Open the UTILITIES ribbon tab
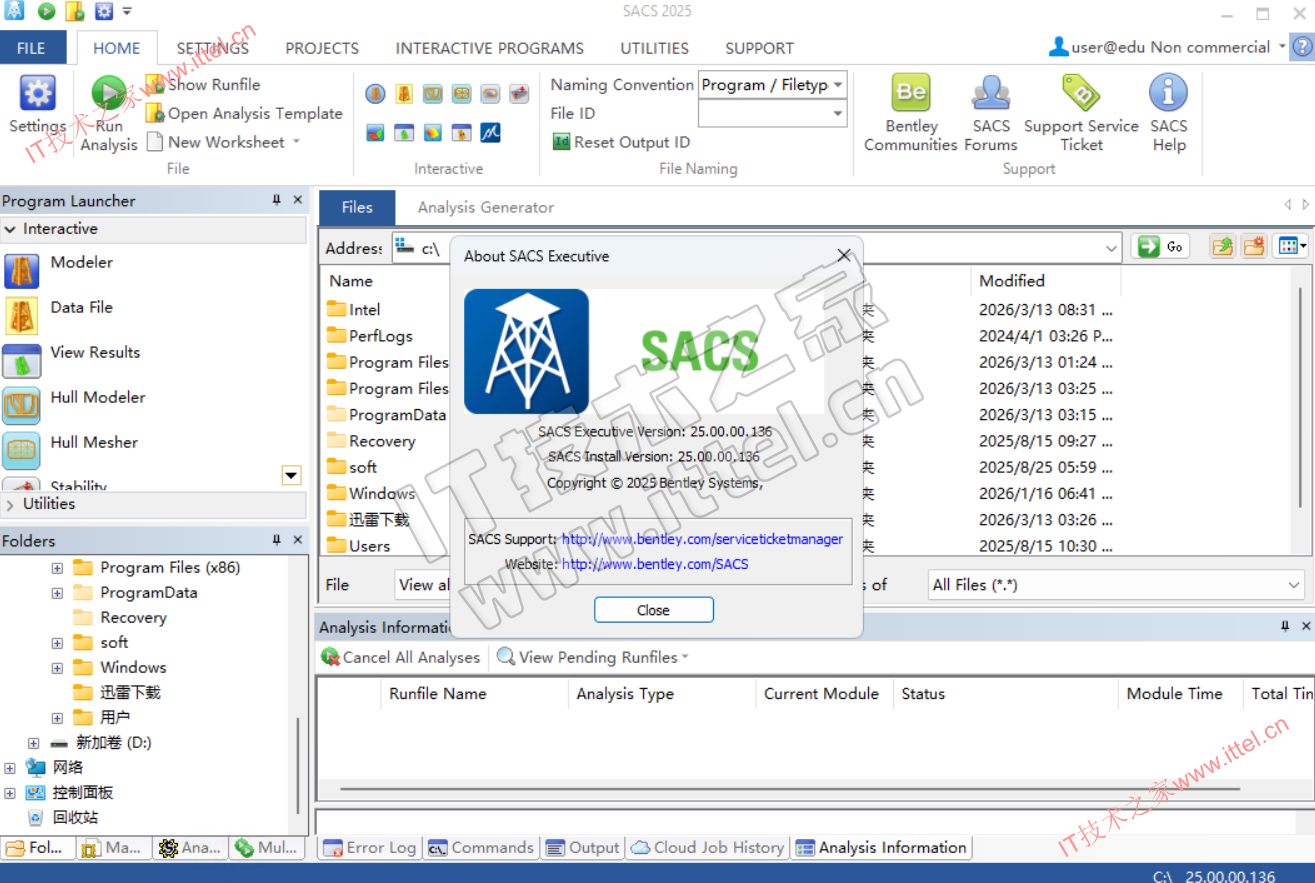The height and width of the screenshot is (883, 1315). pos(654,48)
